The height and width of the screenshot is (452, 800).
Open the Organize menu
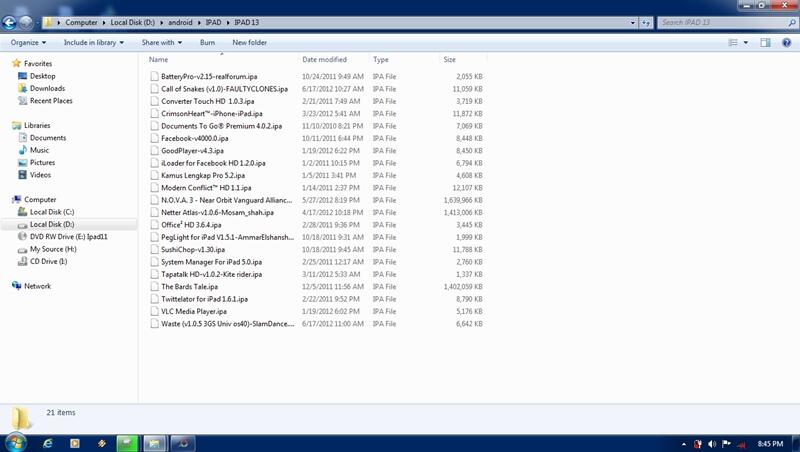point(29,42)
